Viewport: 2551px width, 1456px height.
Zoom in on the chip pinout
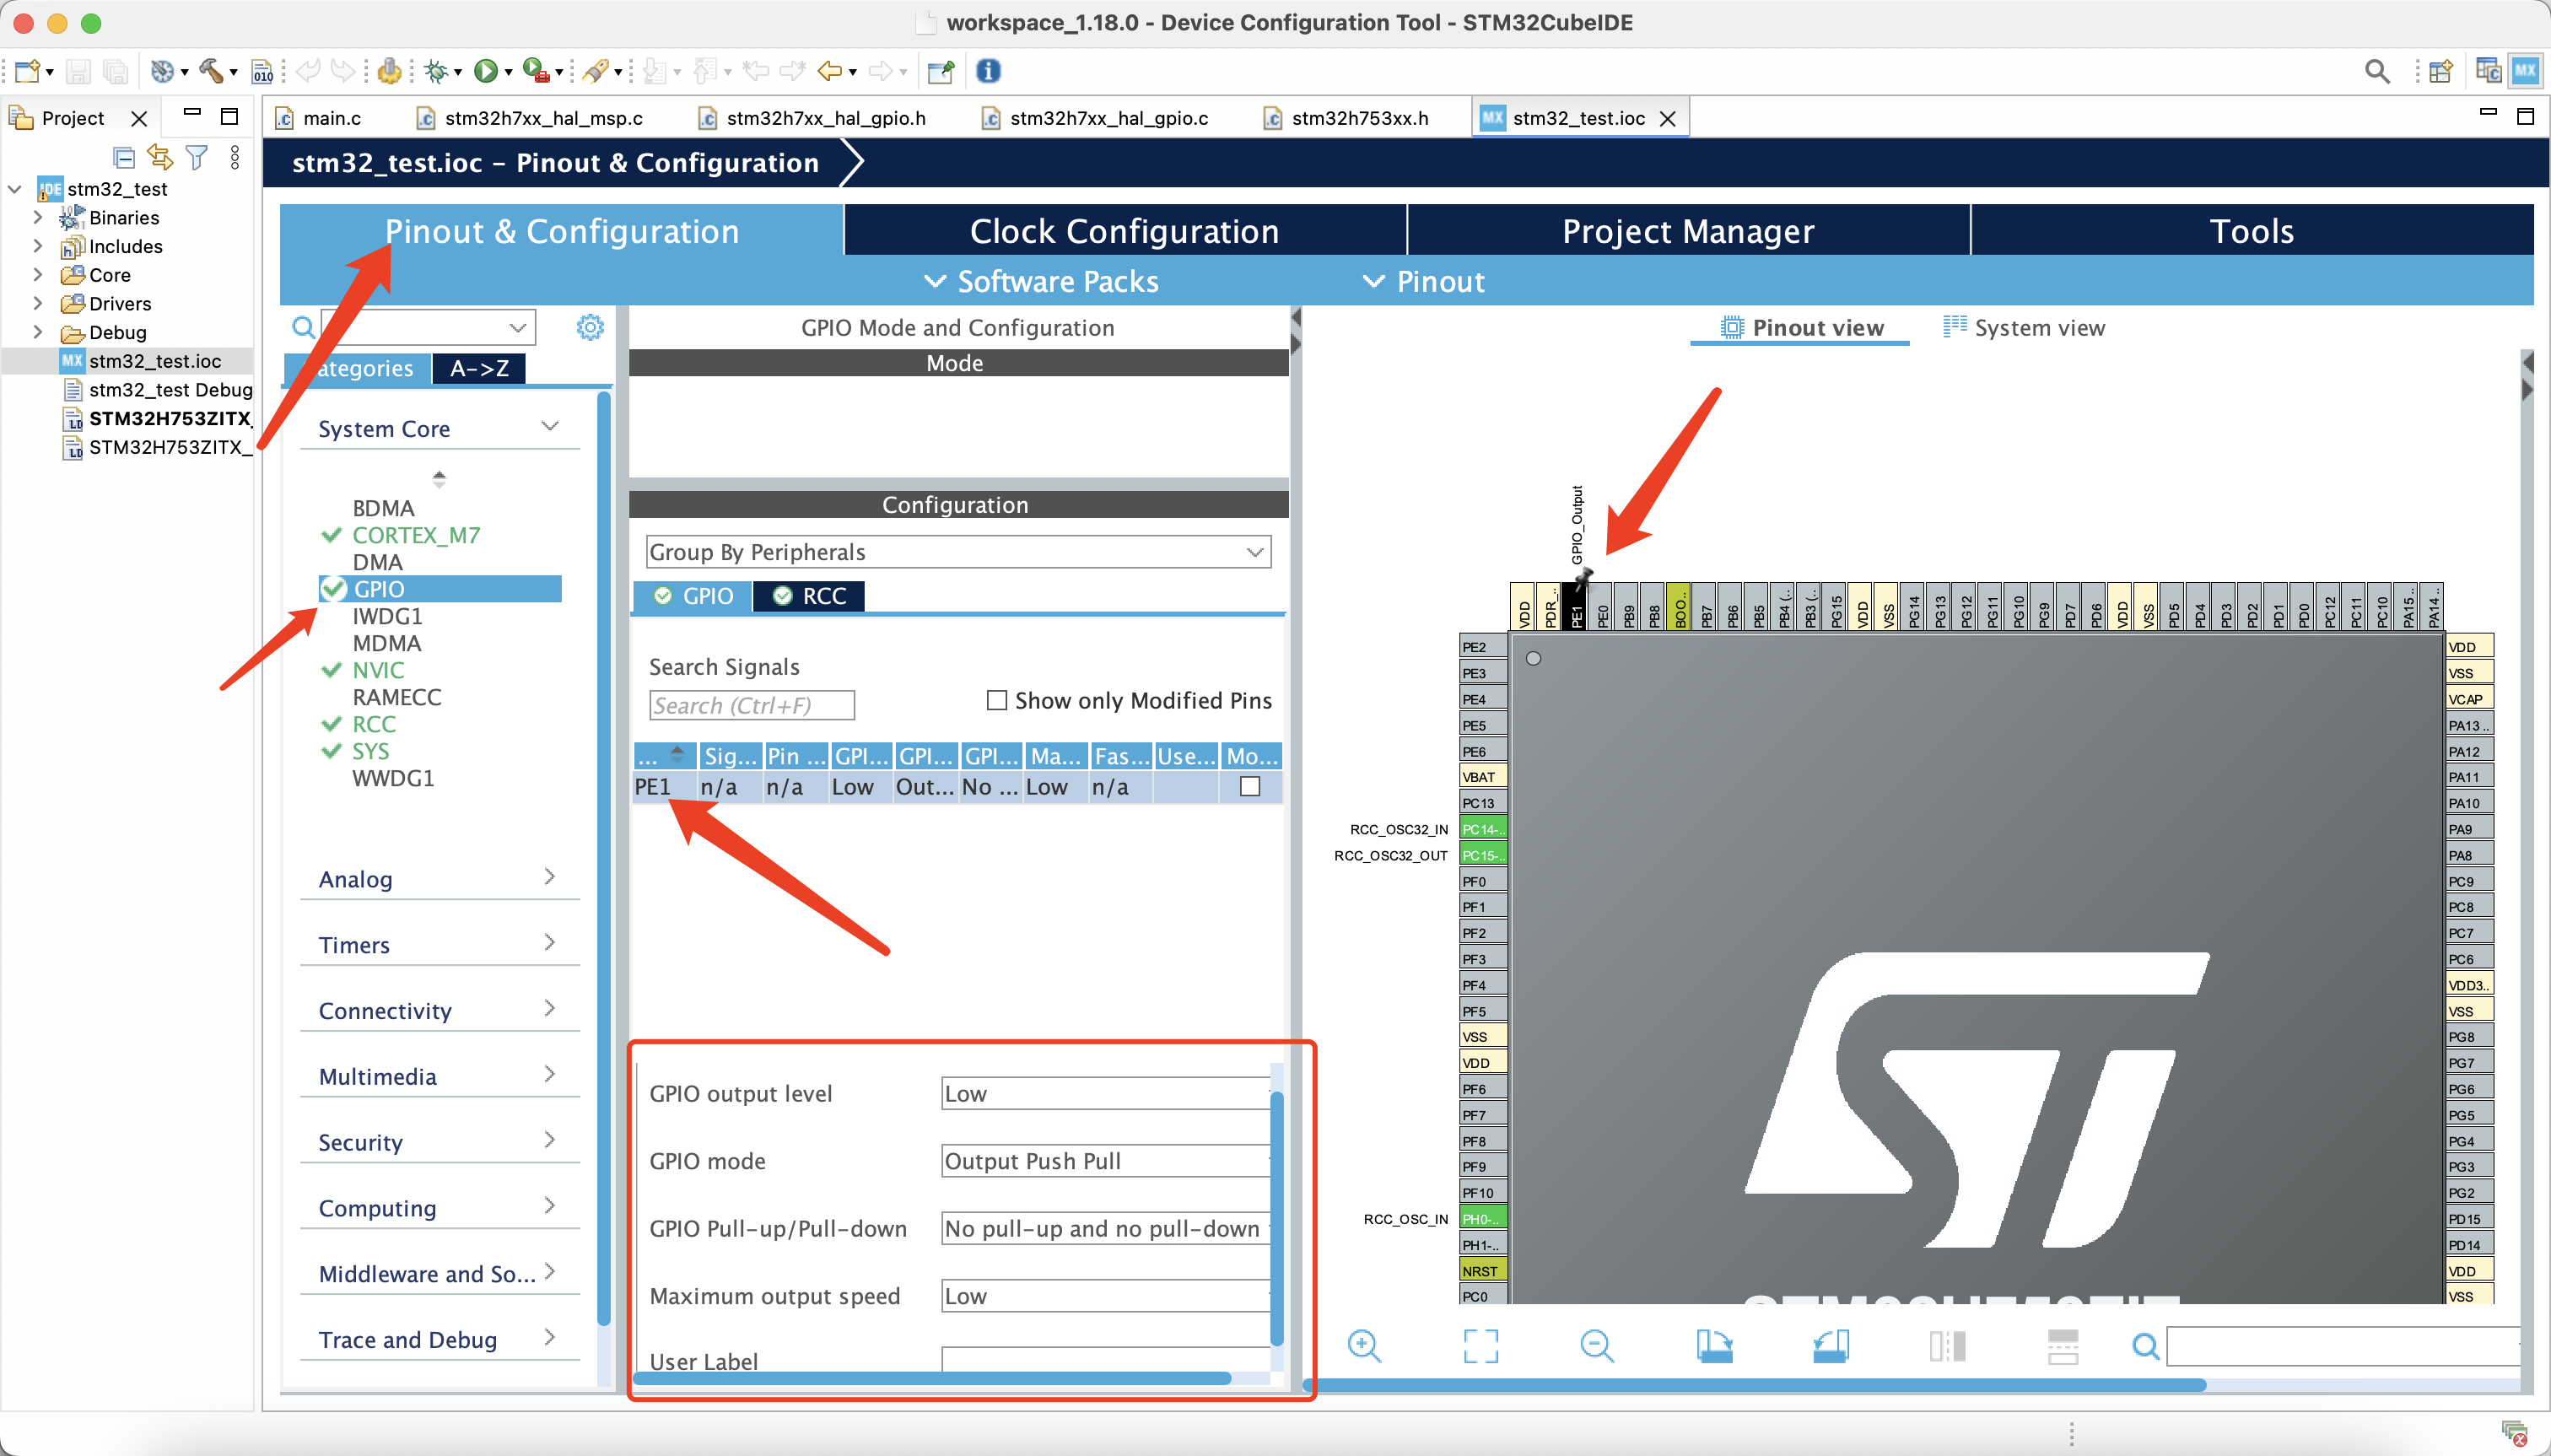point(1364,1346)
